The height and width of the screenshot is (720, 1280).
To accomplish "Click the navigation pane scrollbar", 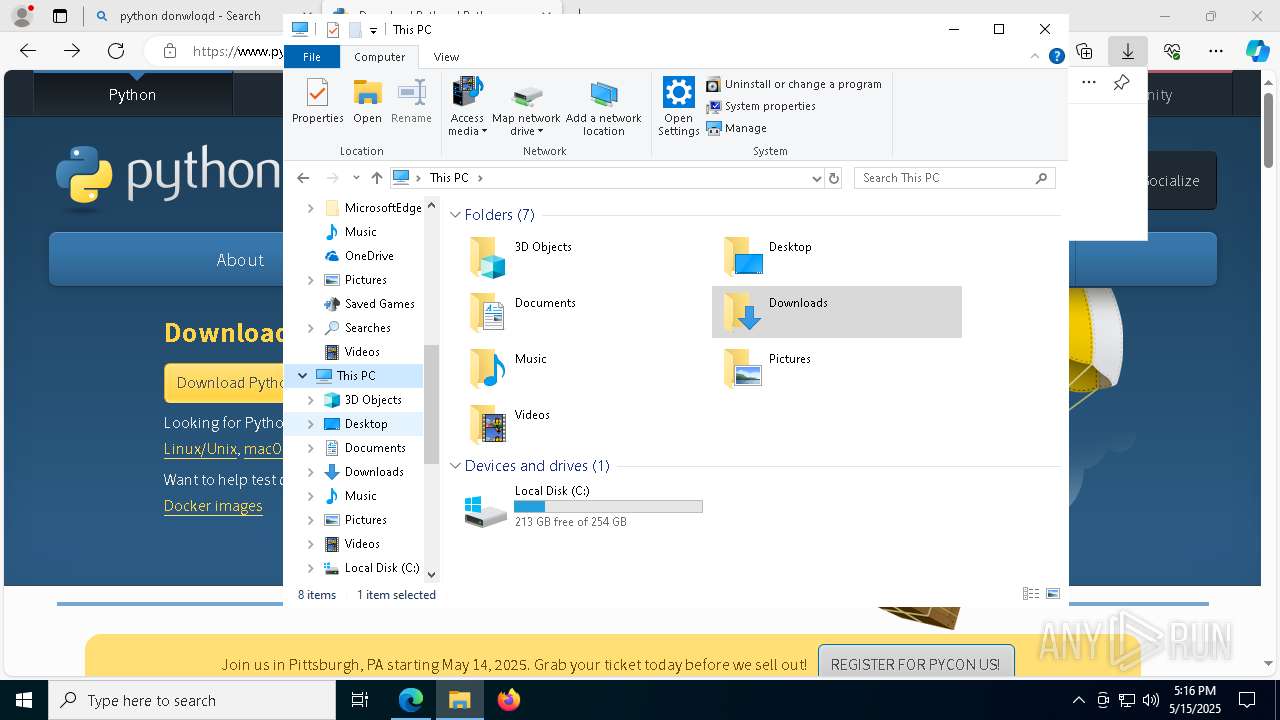I will (x=432, y=404).
